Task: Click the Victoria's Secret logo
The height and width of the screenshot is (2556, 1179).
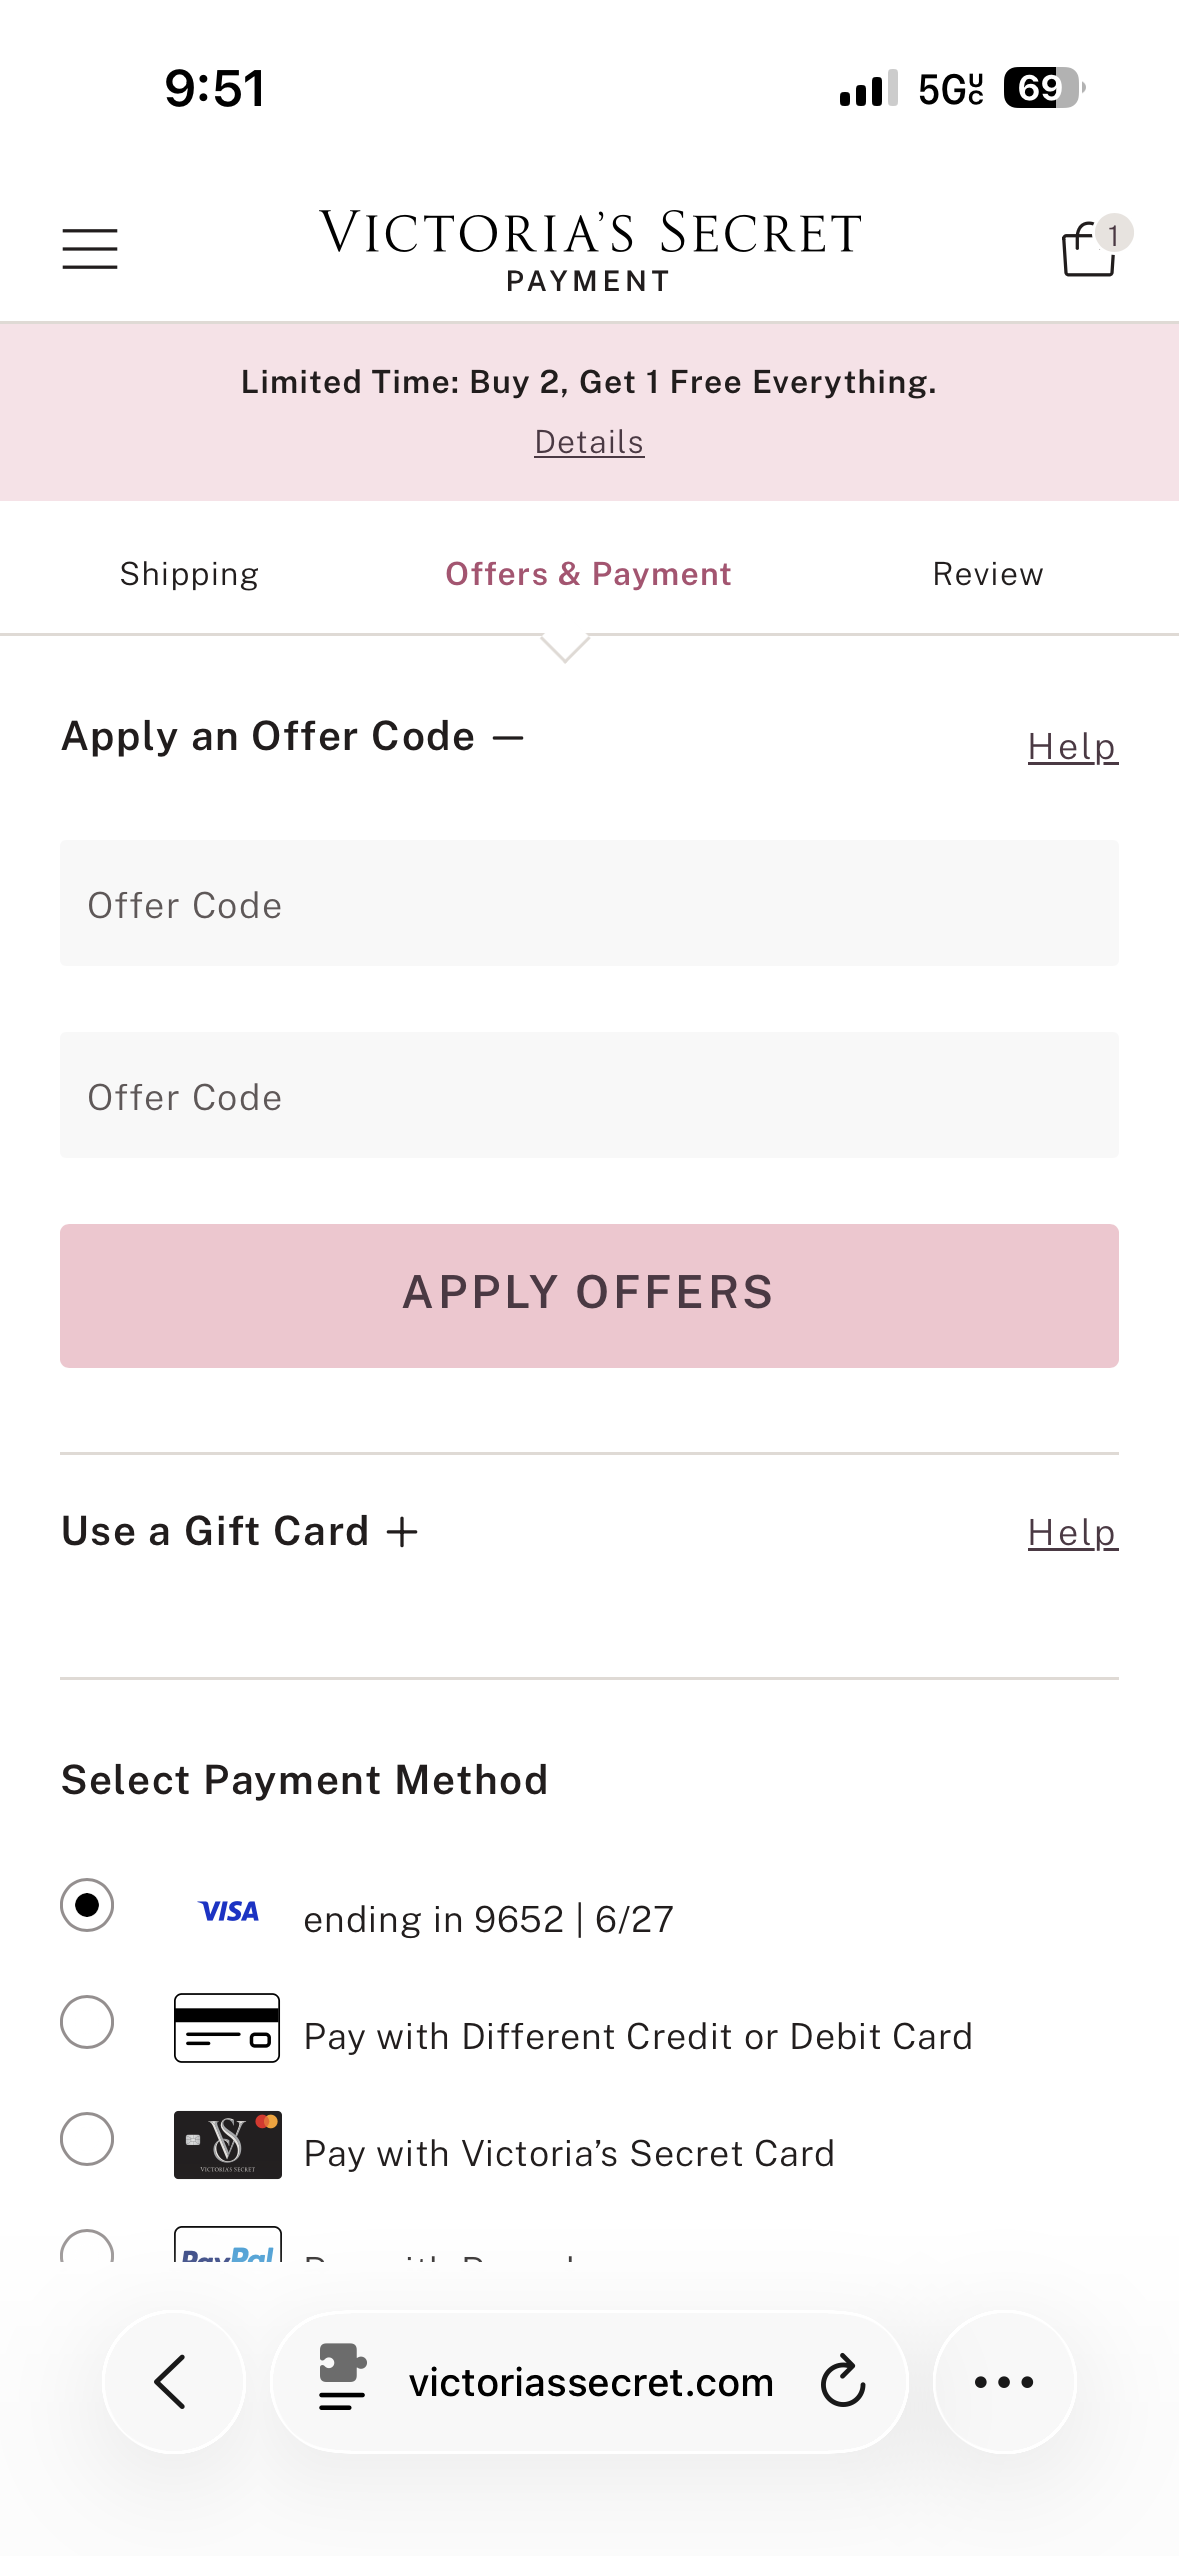Action: pos(589,234)
